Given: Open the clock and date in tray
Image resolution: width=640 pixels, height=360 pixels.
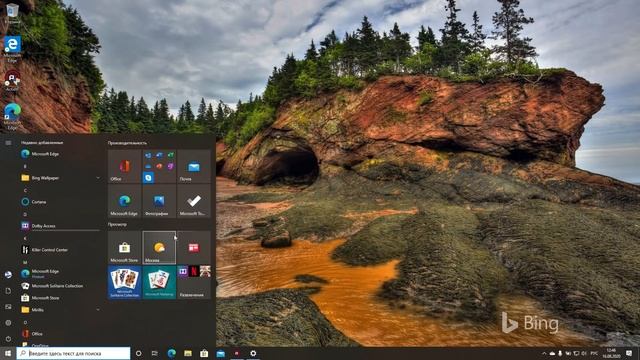Looking at the screenshot, I should 611,353.
